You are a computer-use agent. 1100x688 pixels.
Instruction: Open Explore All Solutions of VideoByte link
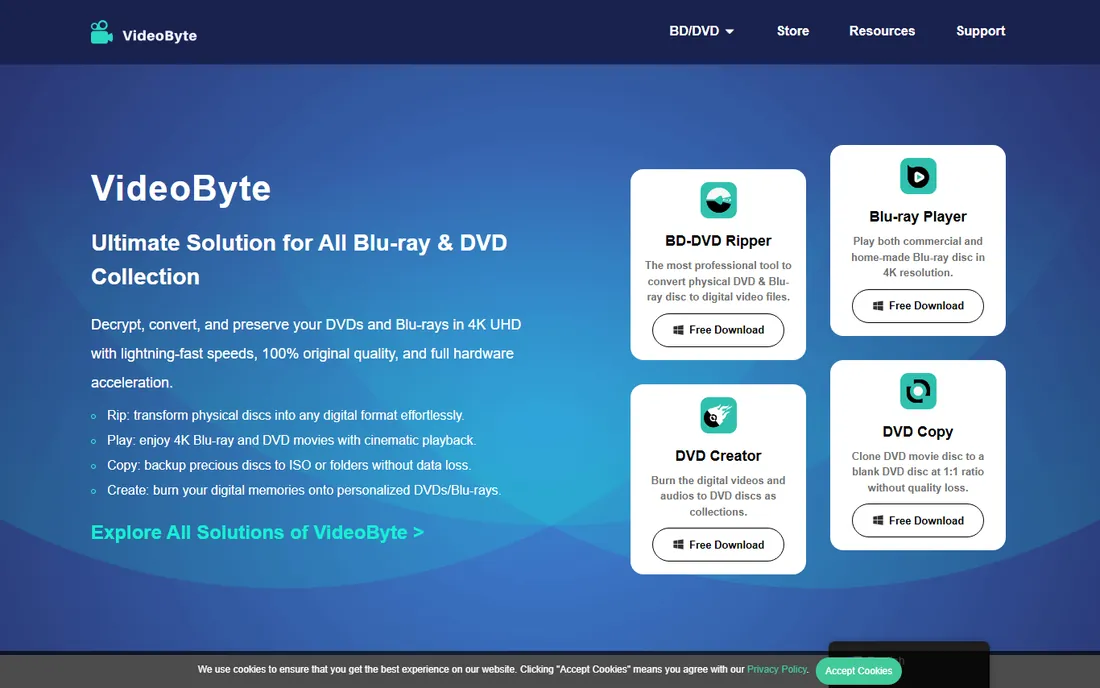click(257, 532)
